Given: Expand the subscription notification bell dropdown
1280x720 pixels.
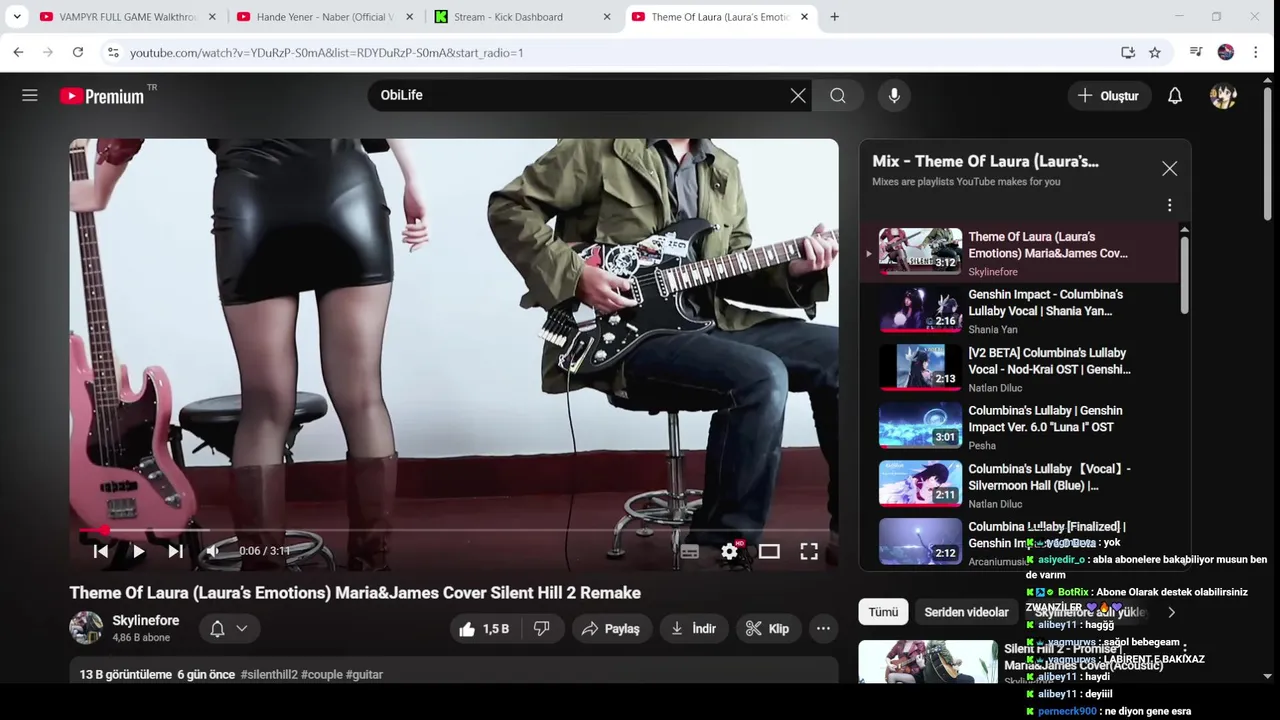Looking at the screenshot, I should tap(229, 629).
